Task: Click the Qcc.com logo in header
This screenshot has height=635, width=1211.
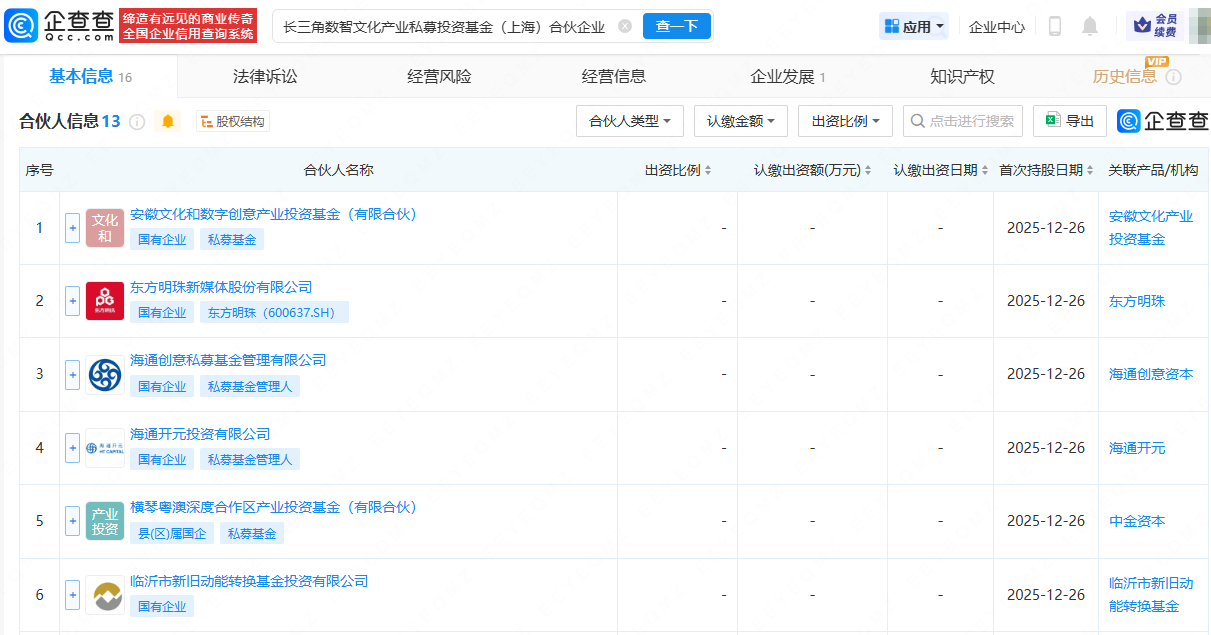Action: click(60, 26)
